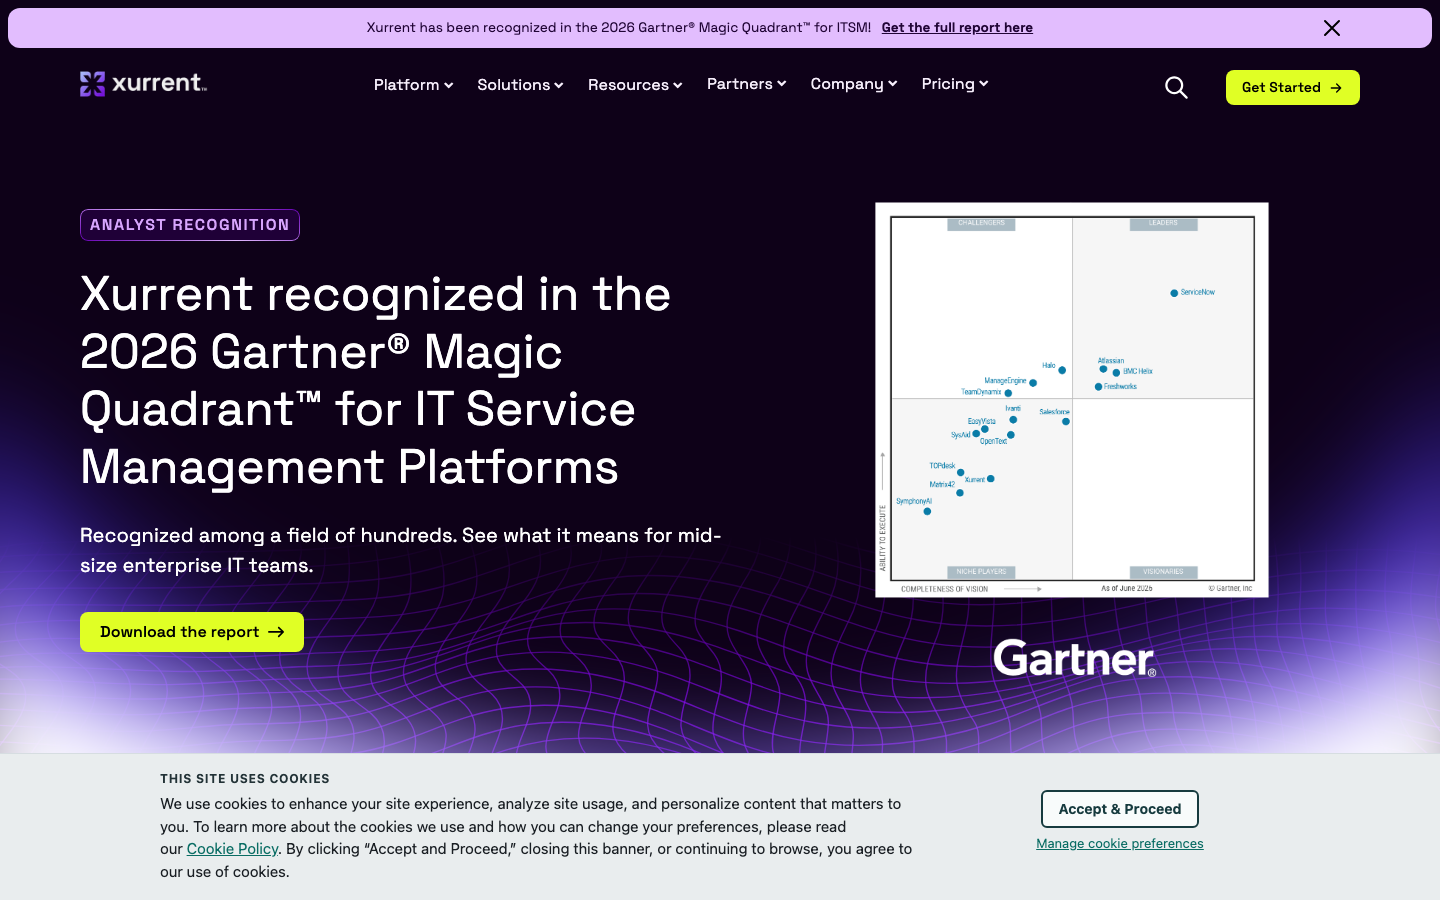
Task: Click the 'THIS SITE USES COOKIES' heading
Action: (245, 779)
